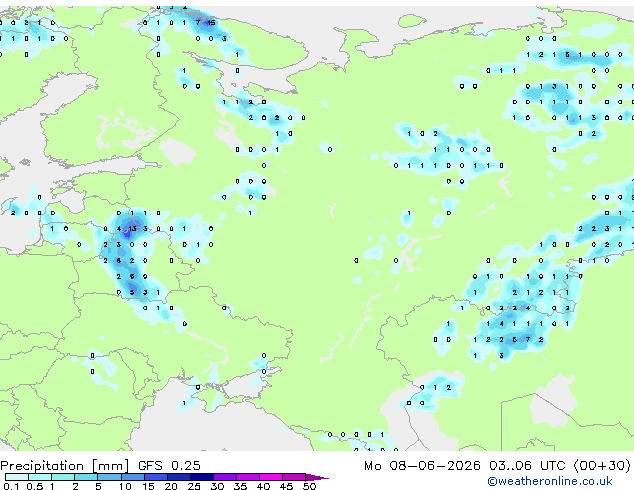This screenshot has height=490, width=634.
Task: Click the legend color box between 35 and 40
Action: [x=248, y=477]
